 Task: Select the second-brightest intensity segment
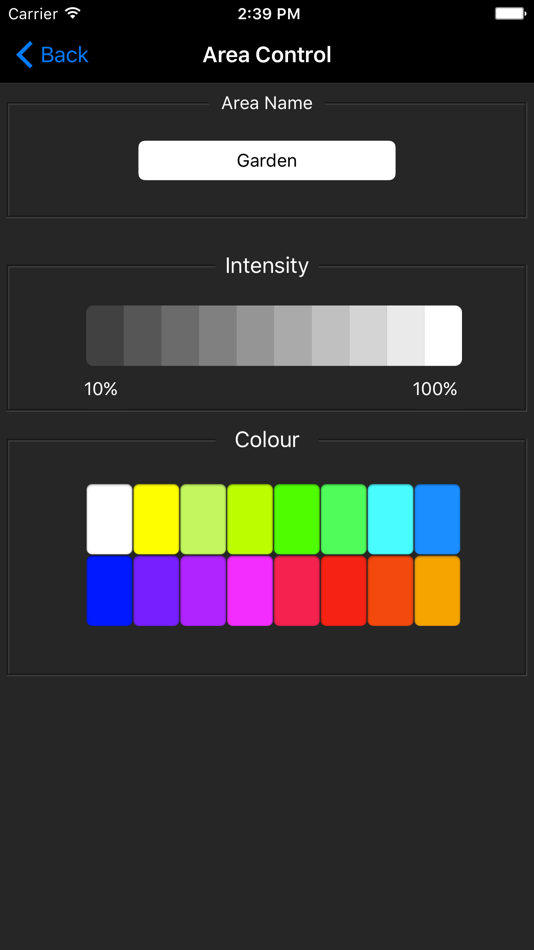coord(406,336)
